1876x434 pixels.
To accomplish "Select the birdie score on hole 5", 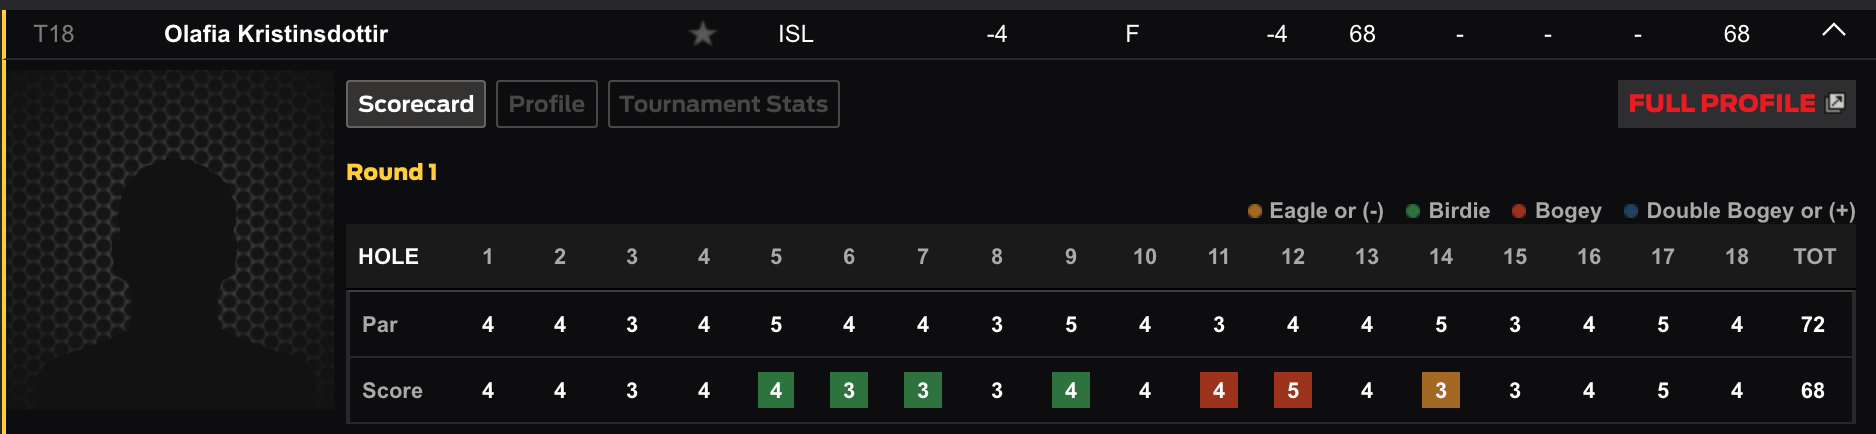I will [776, 390].
